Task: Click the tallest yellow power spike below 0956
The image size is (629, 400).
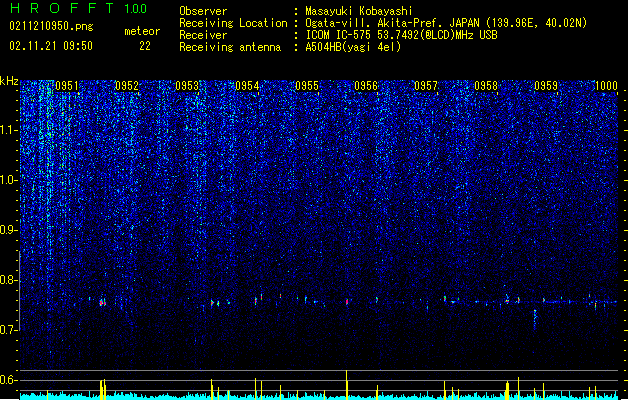Action: (347, 384)
